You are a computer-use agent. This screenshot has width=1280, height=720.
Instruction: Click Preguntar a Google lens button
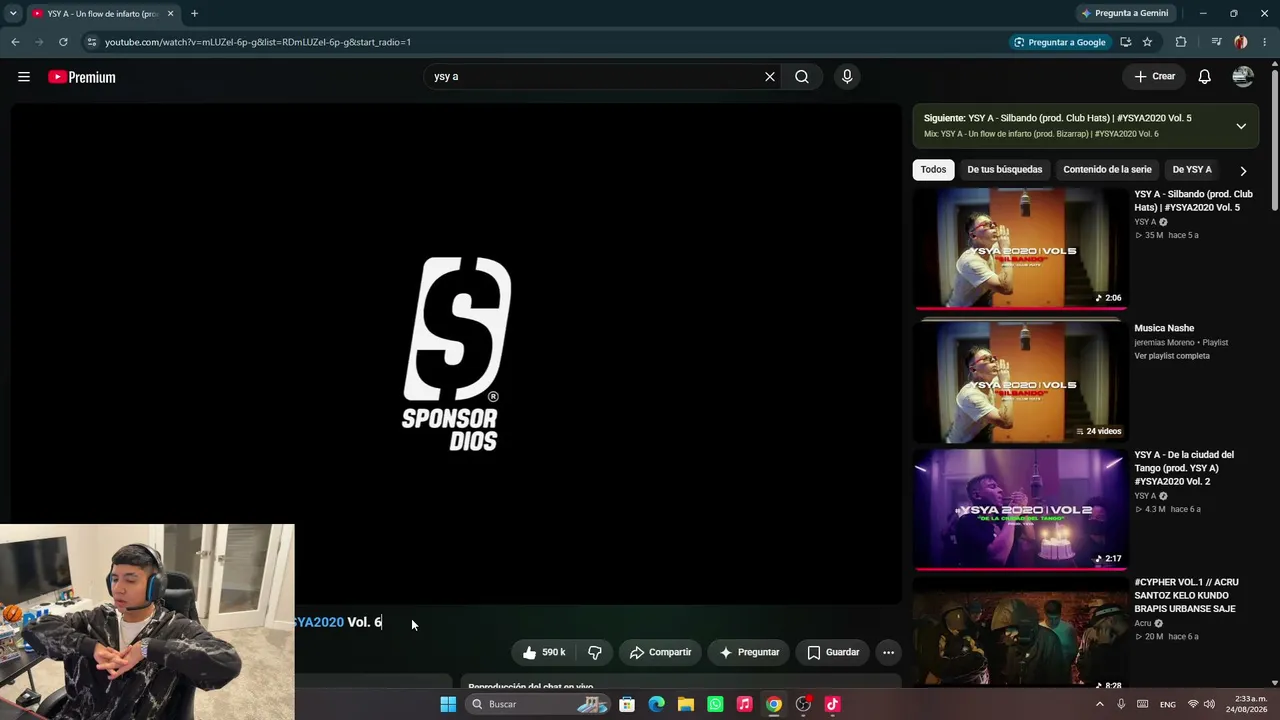1059,42
